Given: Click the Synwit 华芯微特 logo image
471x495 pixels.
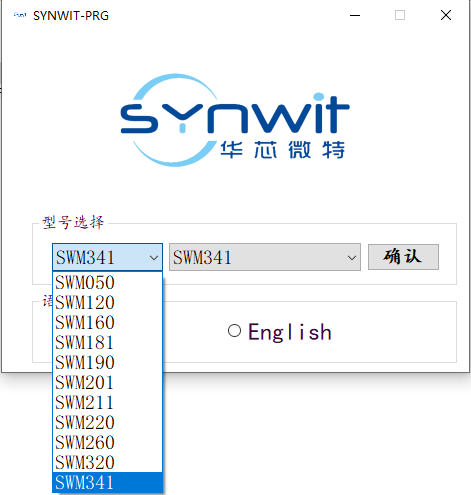Looking at the screenshot, I should click(235, 120).
